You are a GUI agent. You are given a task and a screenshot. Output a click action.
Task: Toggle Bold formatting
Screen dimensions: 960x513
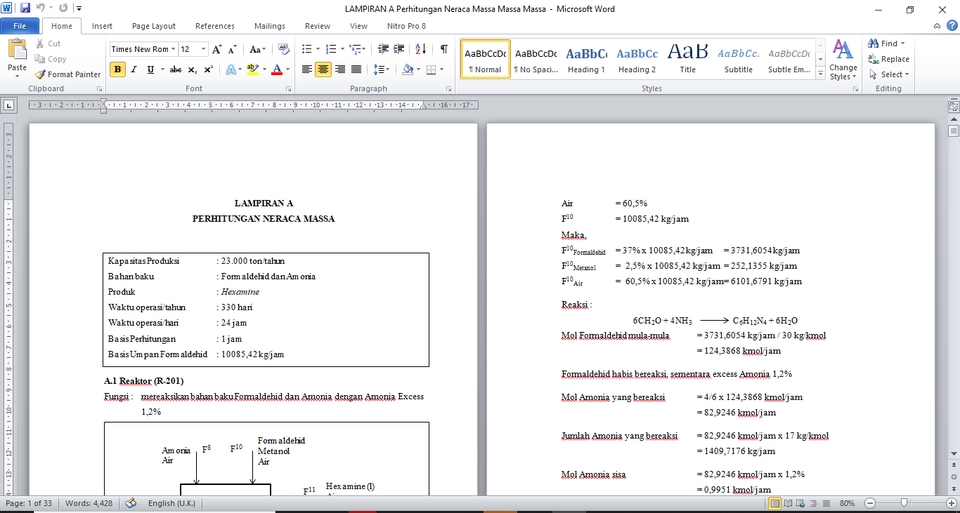[118, 70]
